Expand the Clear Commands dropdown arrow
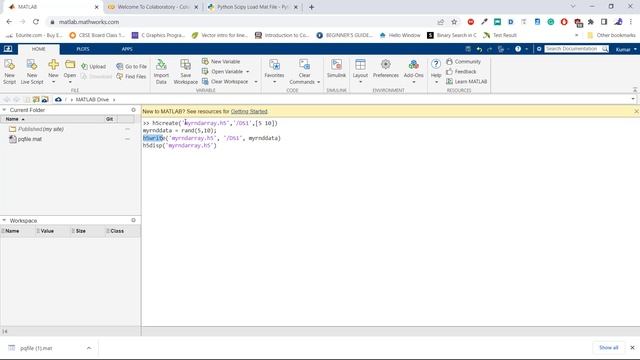 pyautogui.click(x=318, y=82)
